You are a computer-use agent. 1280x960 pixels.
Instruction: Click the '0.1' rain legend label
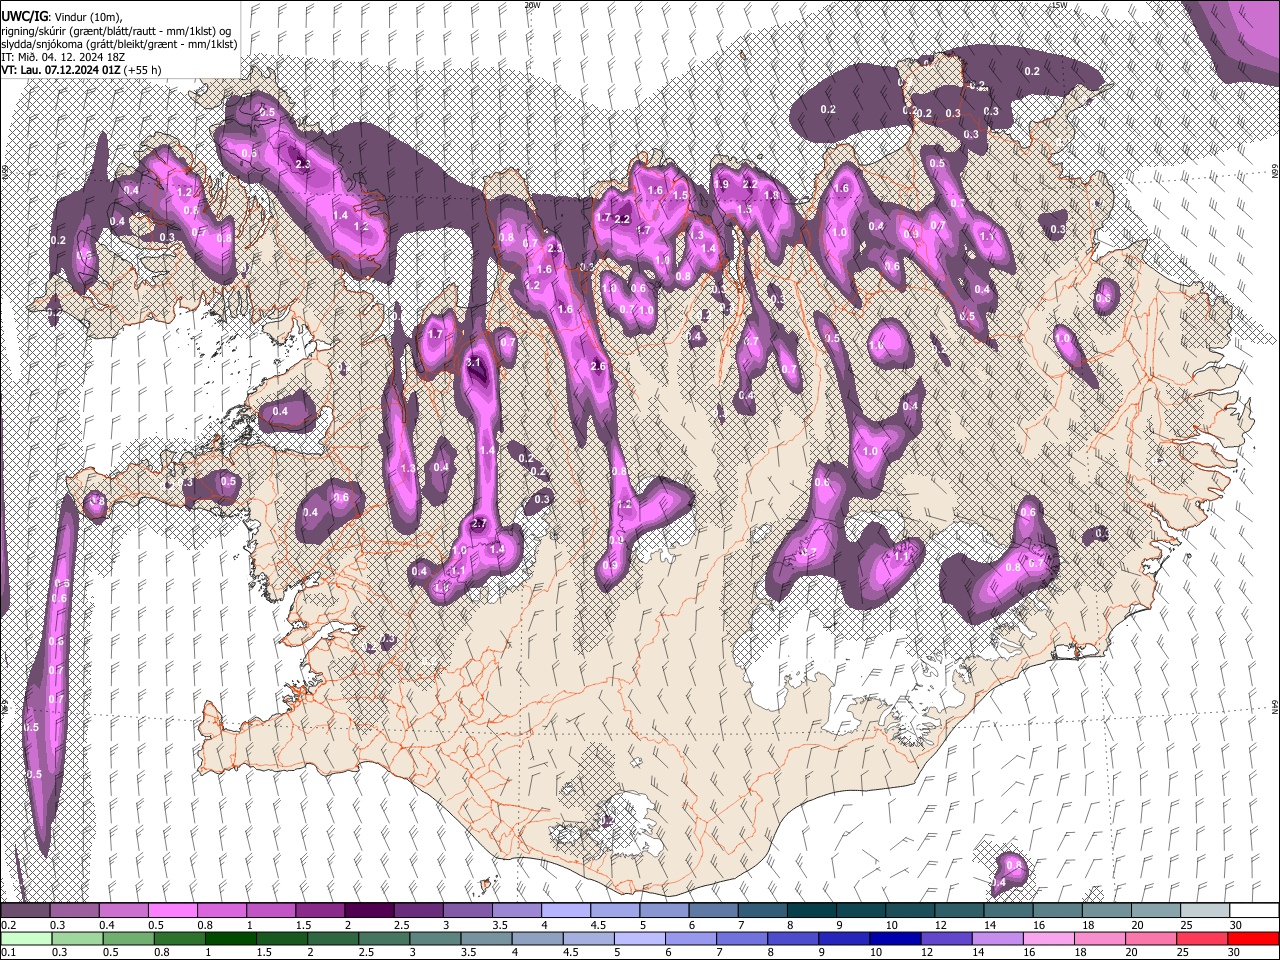(x=7, y=953)
